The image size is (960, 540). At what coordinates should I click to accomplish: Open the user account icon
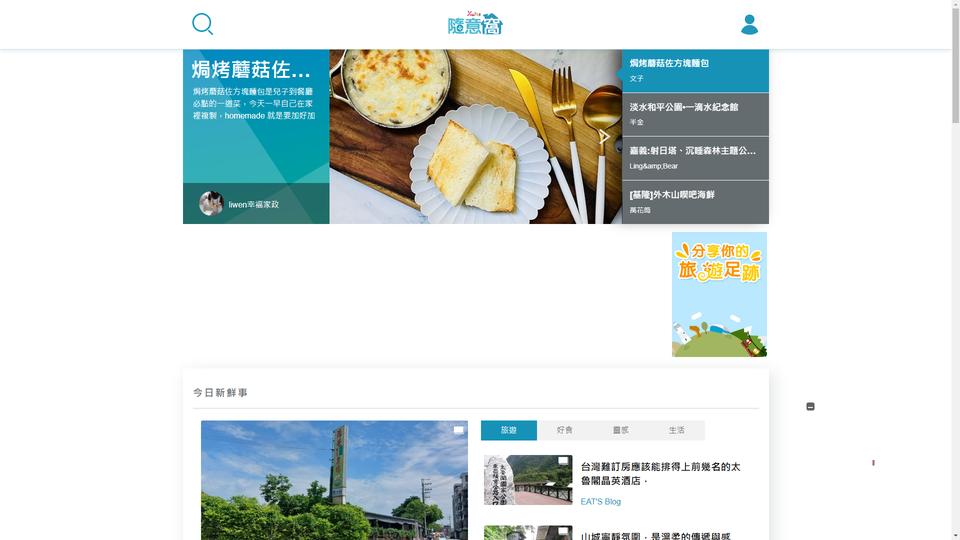click(x=749, y=24)
